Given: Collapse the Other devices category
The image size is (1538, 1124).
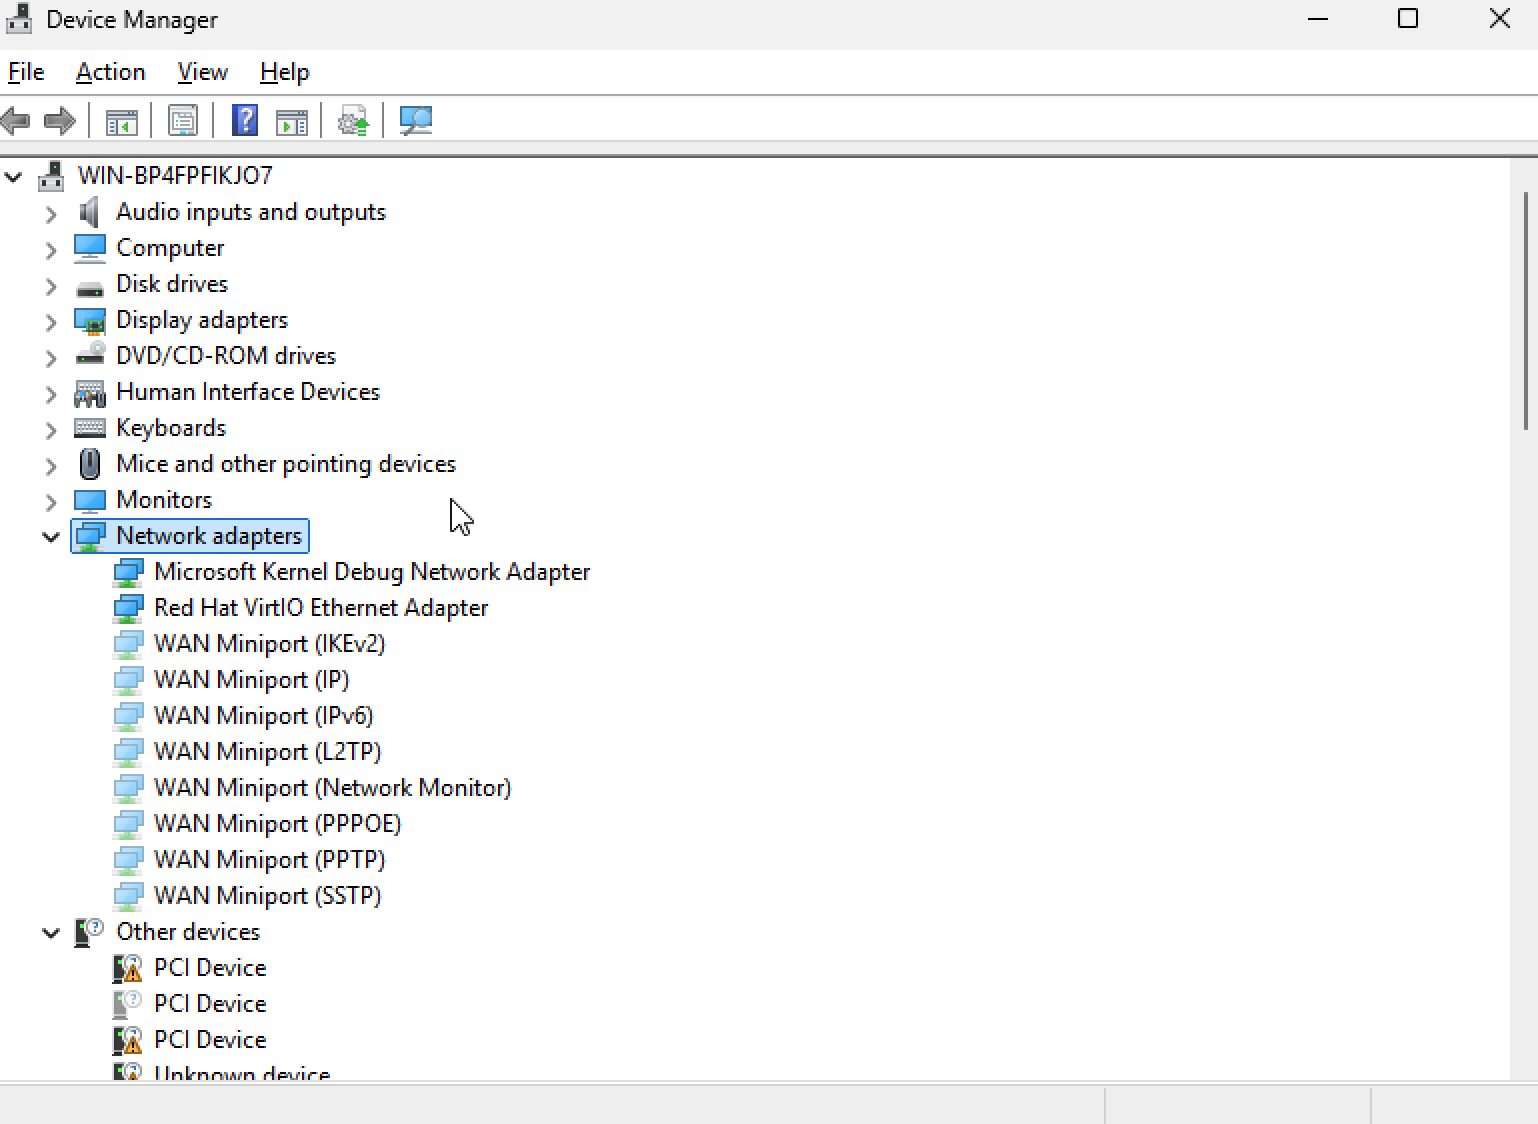Looking at the screenshot, I should click(51, 933).
